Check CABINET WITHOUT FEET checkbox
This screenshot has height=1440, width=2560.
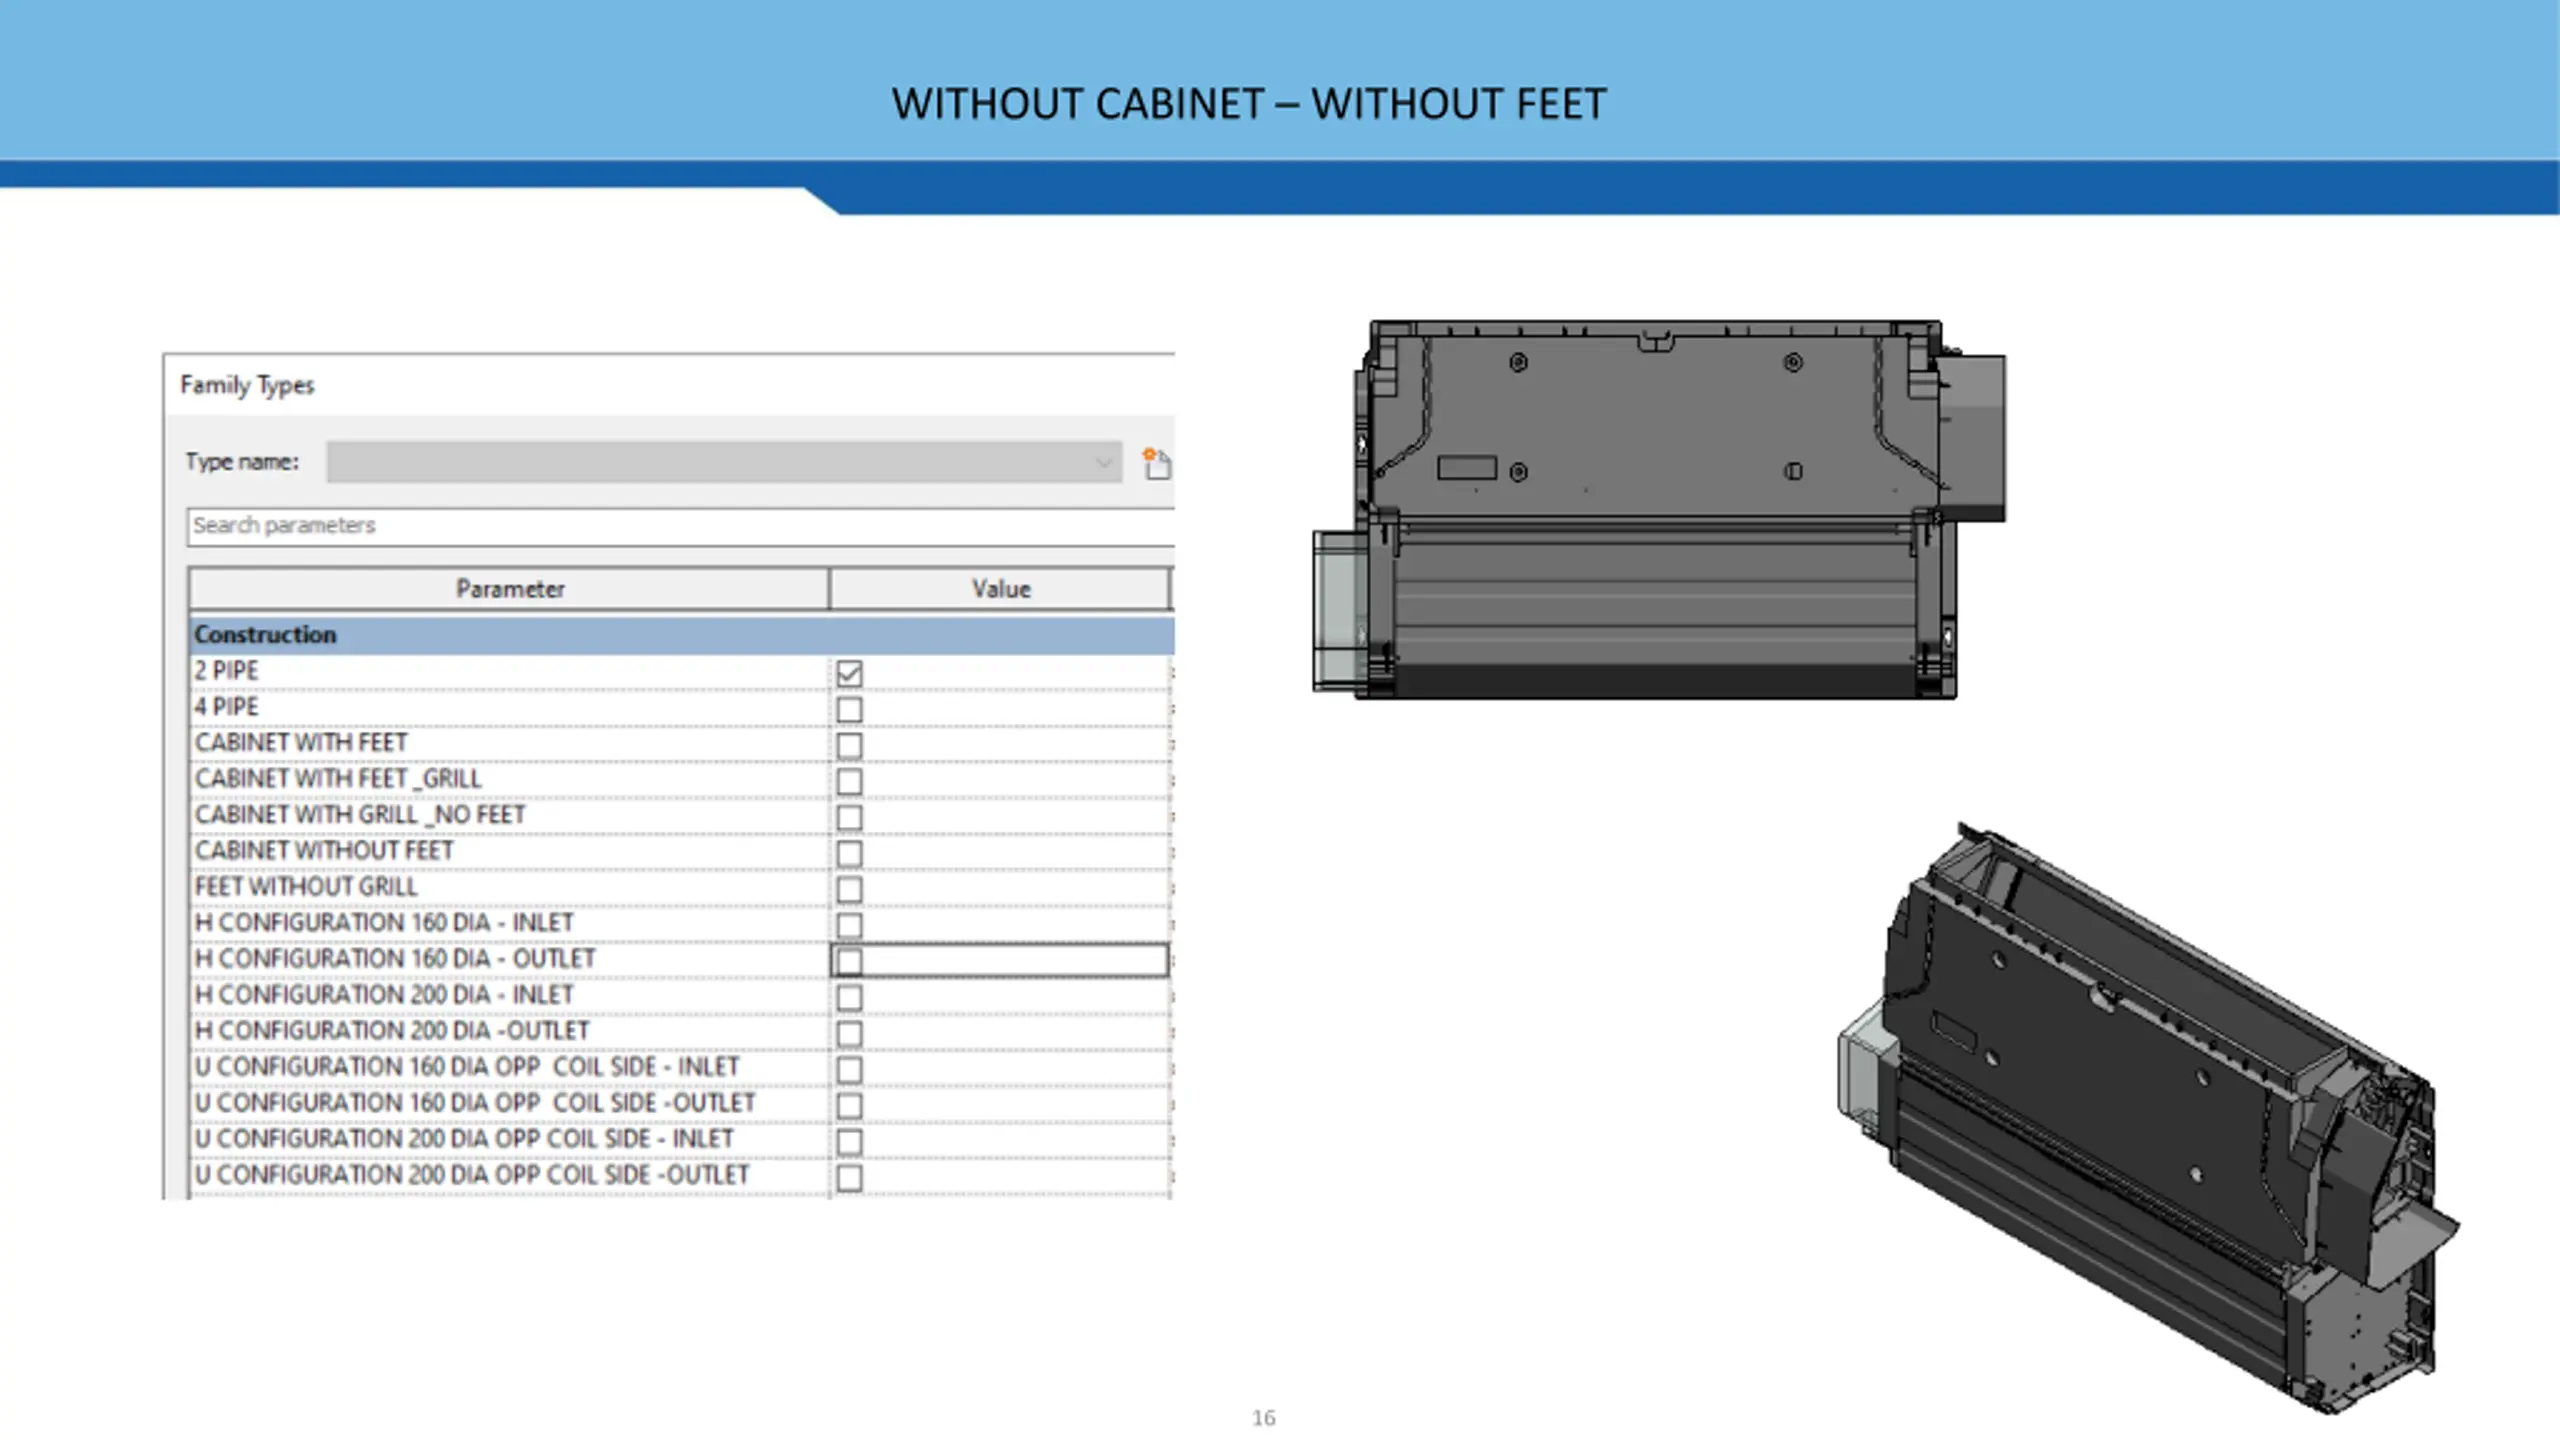point(849,853)
